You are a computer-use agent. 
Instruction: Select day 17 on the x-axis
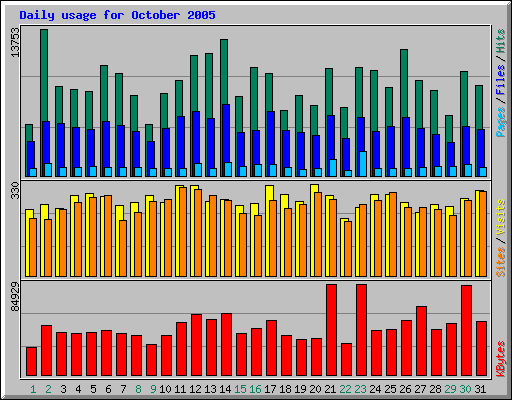(x=270, y=389)
